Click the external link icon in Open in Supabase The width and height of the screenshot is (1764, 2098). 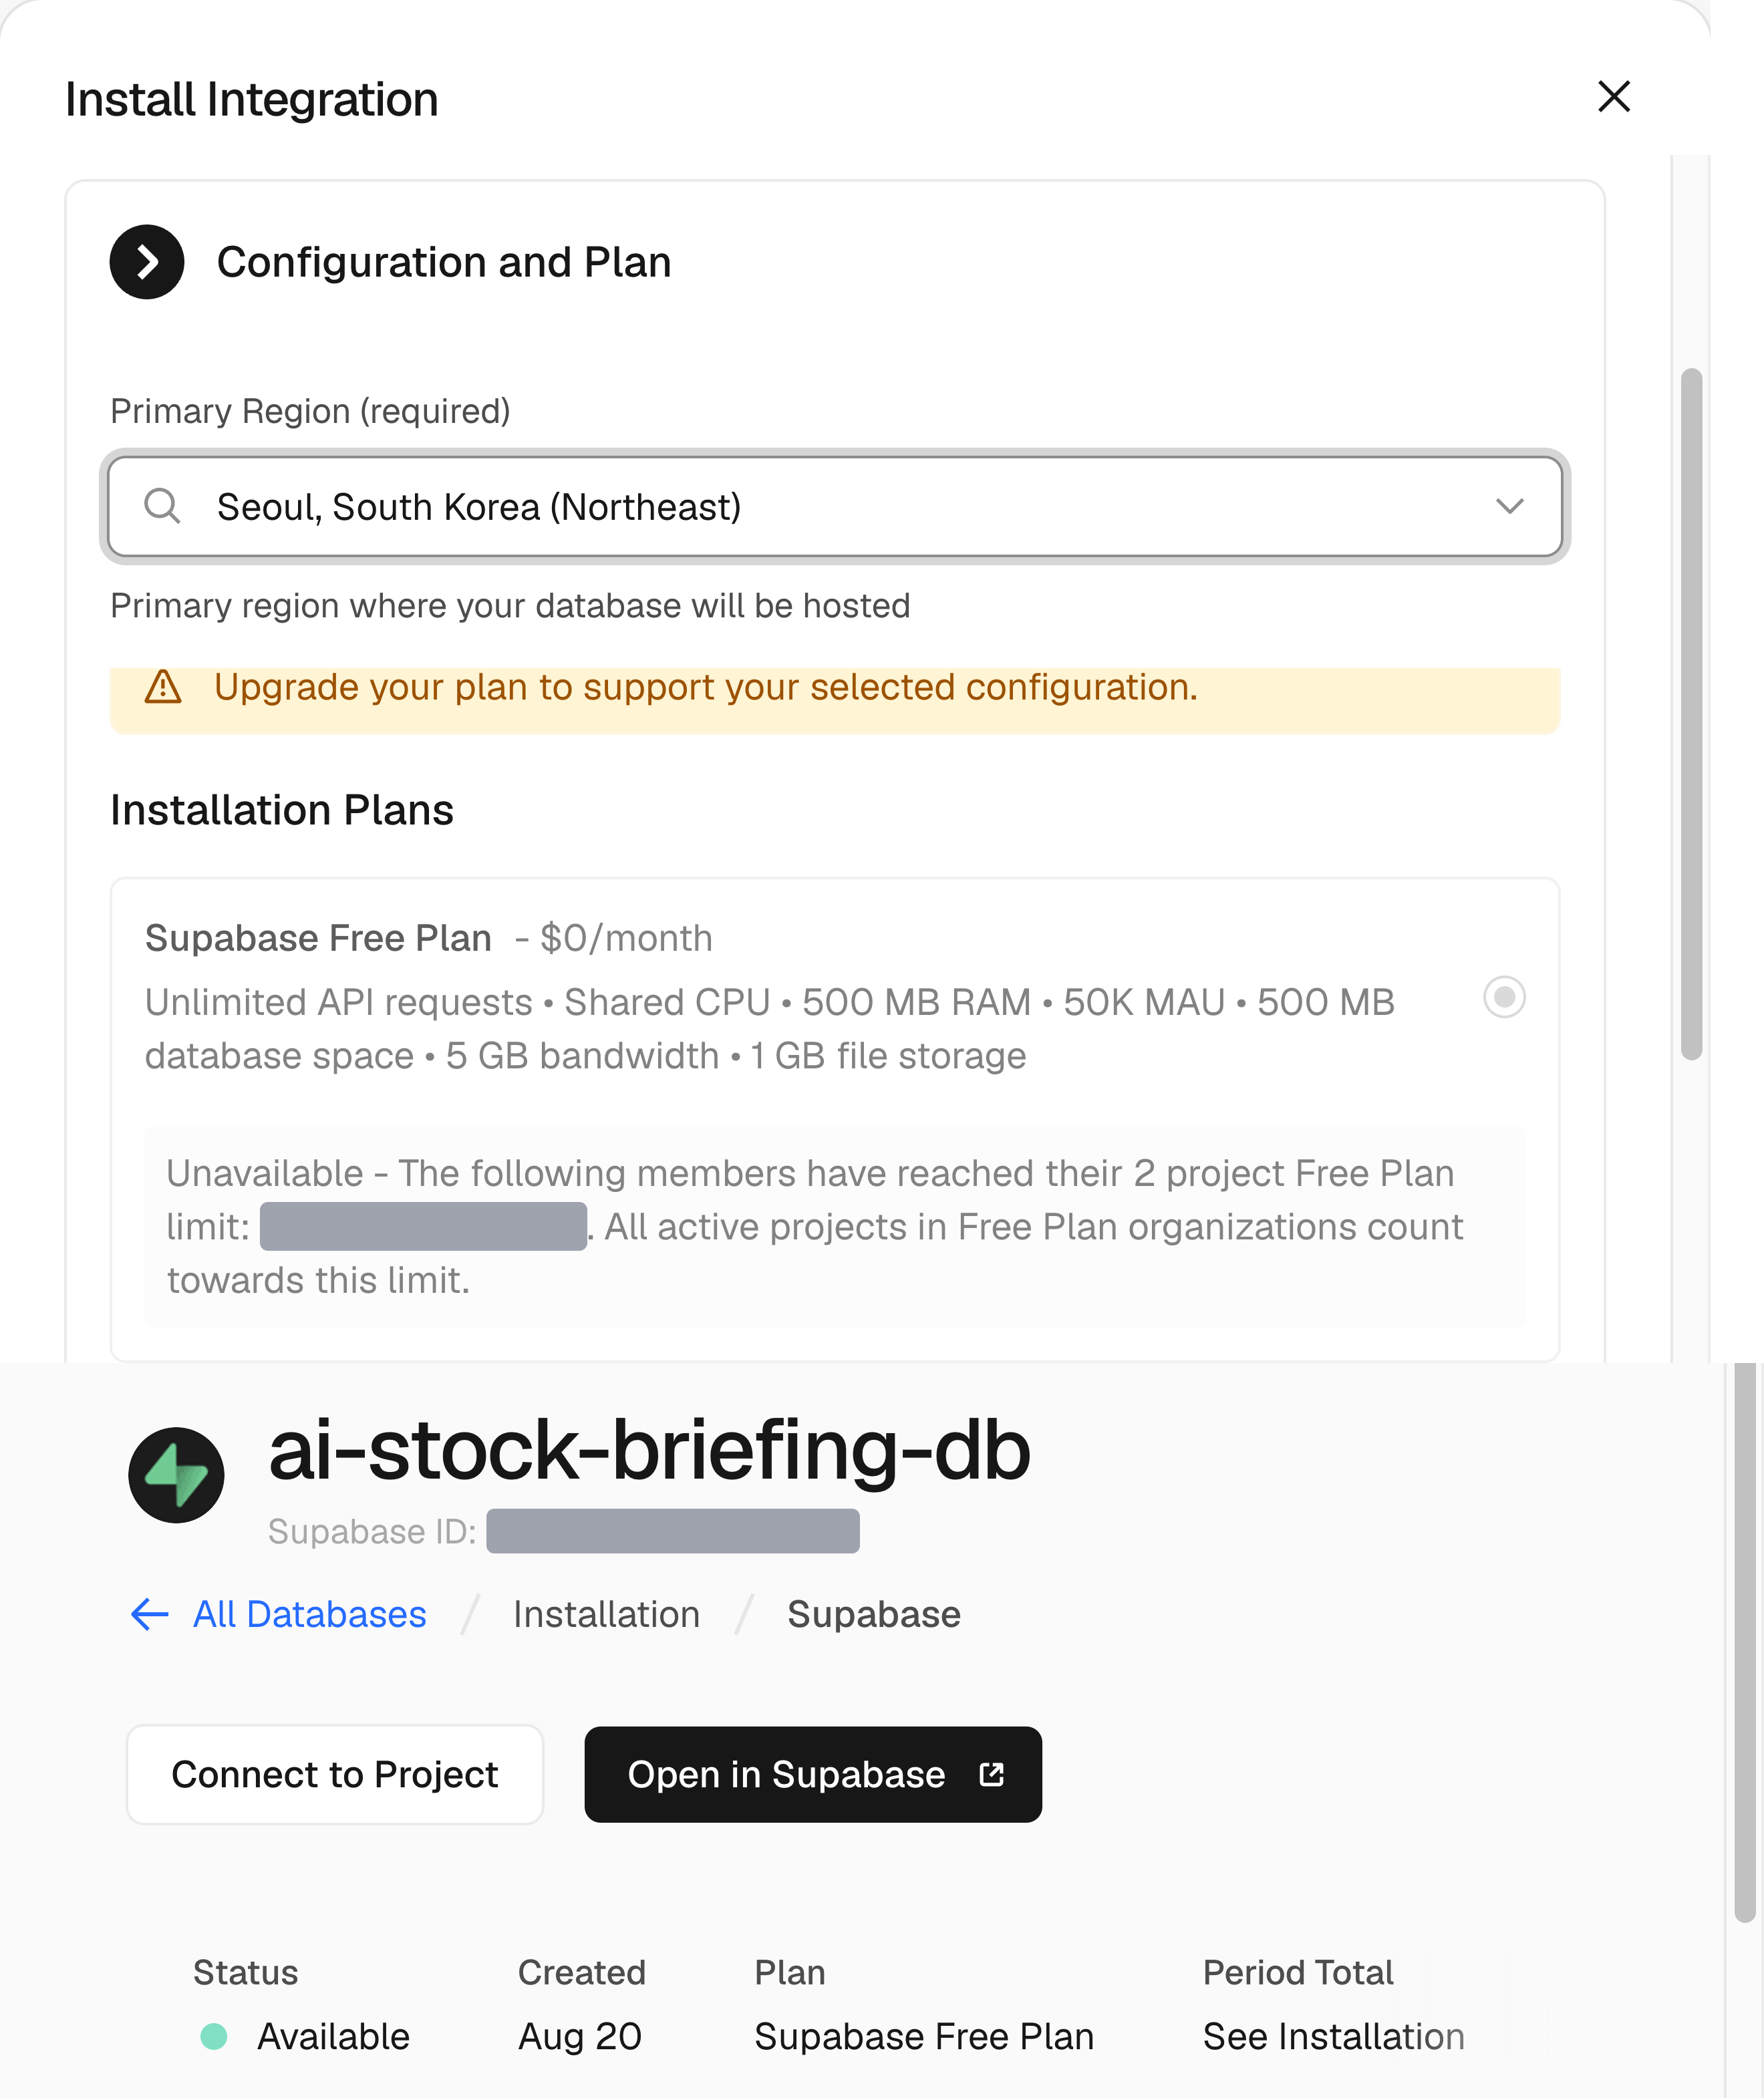point(991,1774)
